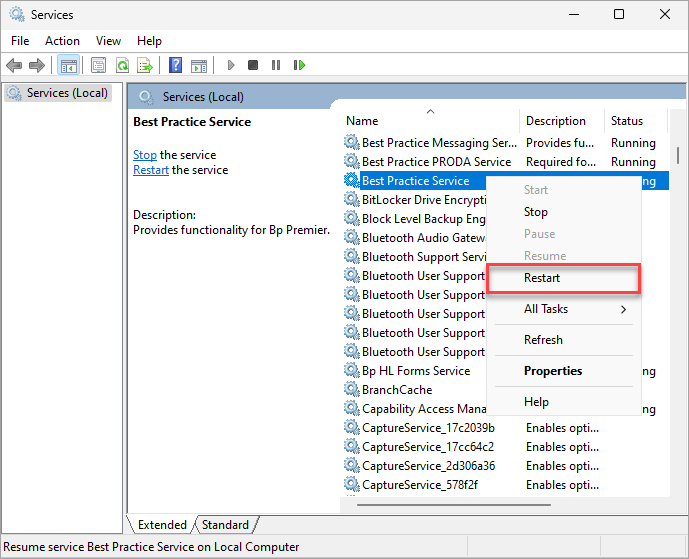
Task: Click gear icon beside Capability Access Manager
Action: click(352, 408)
